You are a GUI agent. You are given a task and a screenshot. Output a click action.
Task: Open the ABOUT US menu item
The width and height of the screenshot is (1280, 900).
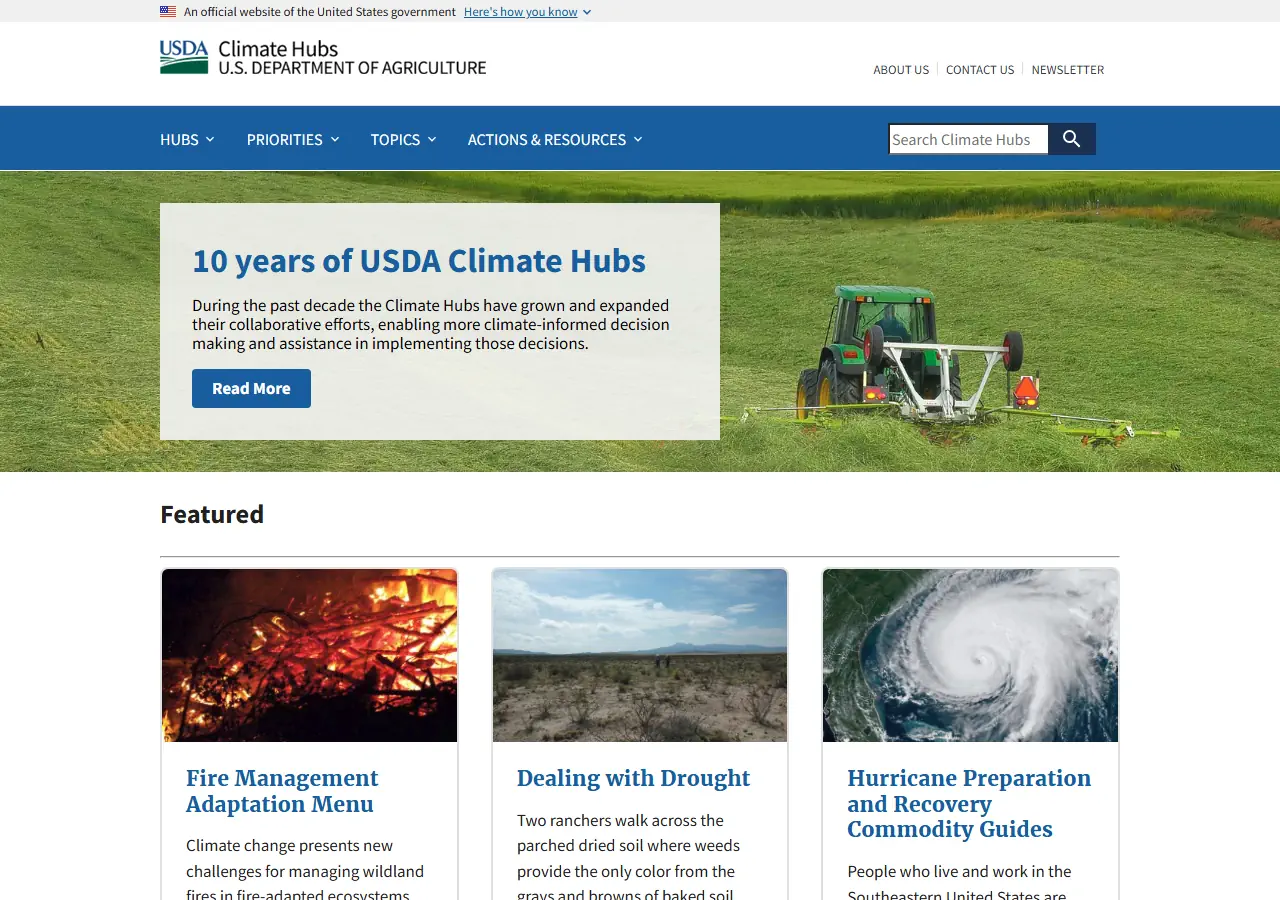901,69
